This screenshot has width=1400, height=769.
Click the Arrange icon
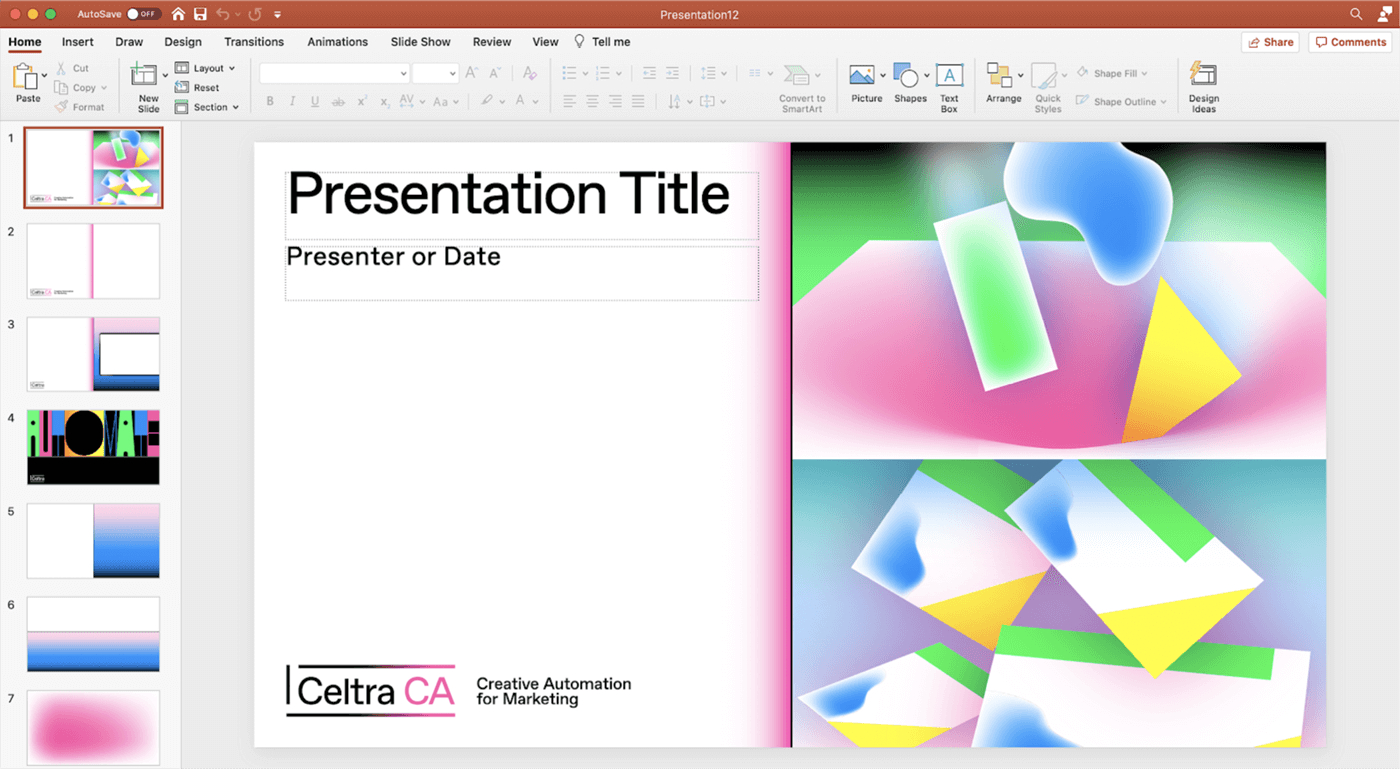point(999,76)
